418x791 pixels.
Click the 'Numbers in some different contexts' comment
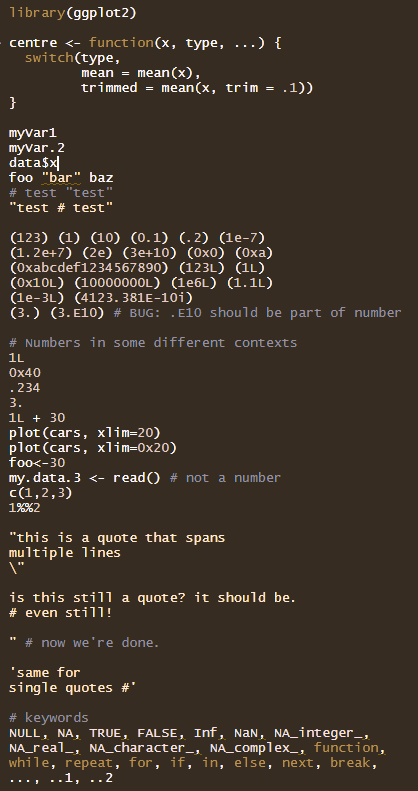click(x=153, y=343)
